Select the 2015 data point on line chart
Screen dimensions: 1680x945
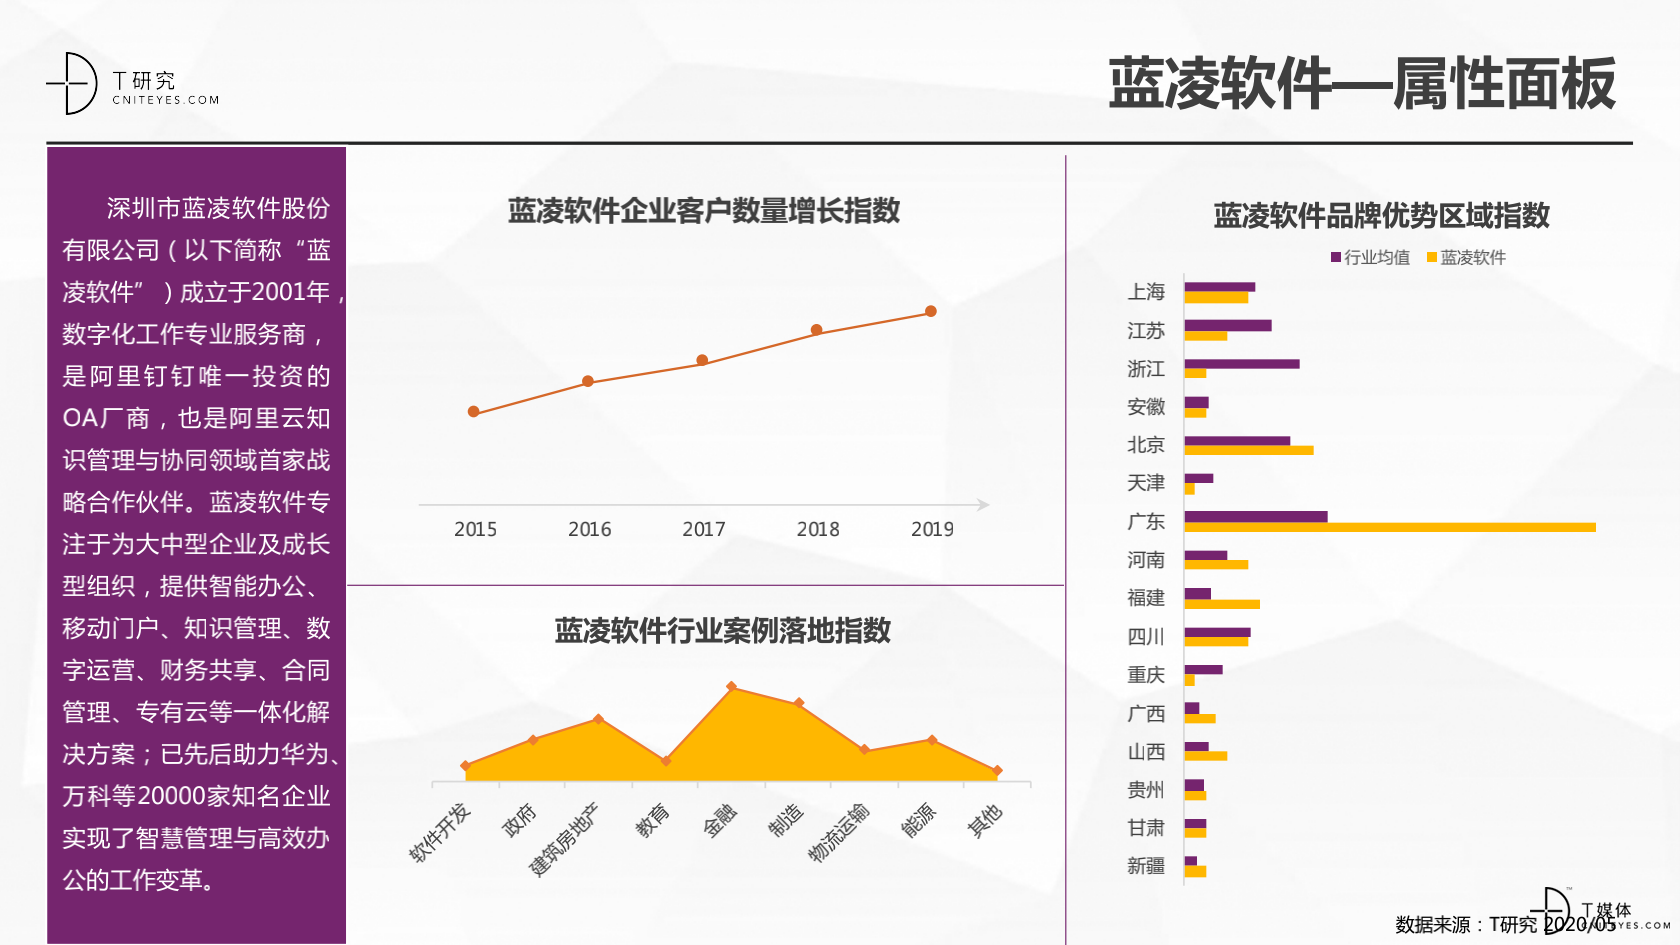tap(474, 412)
